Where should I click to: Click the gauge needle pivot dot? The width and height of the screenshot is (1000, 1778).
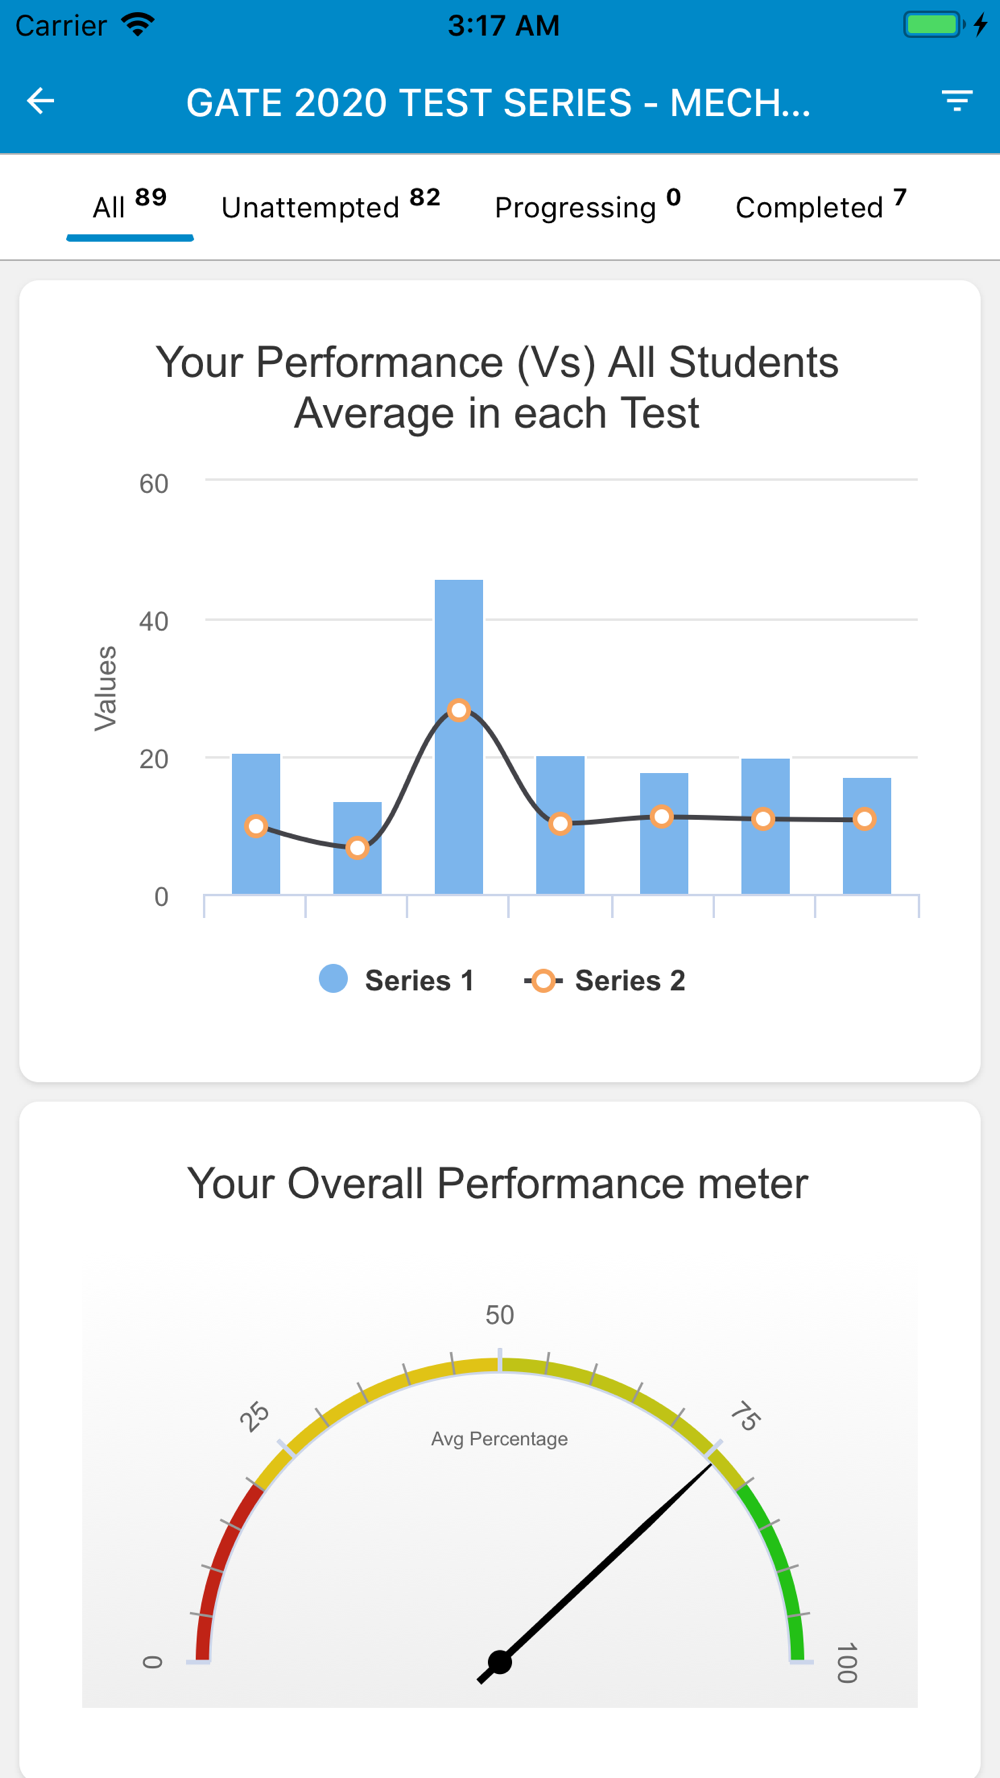(500, 1662)
